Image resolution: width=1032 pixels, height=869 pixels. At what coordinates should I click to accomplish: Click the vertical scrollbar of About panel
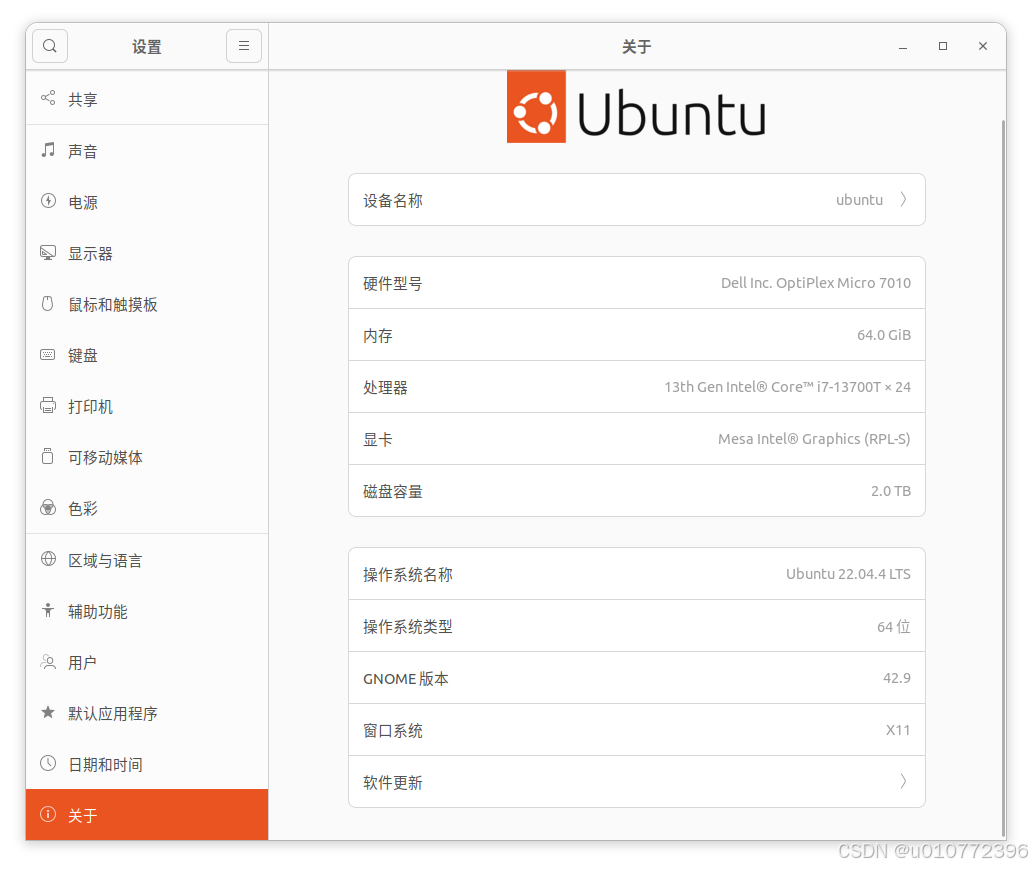[x=1003, y=477]
